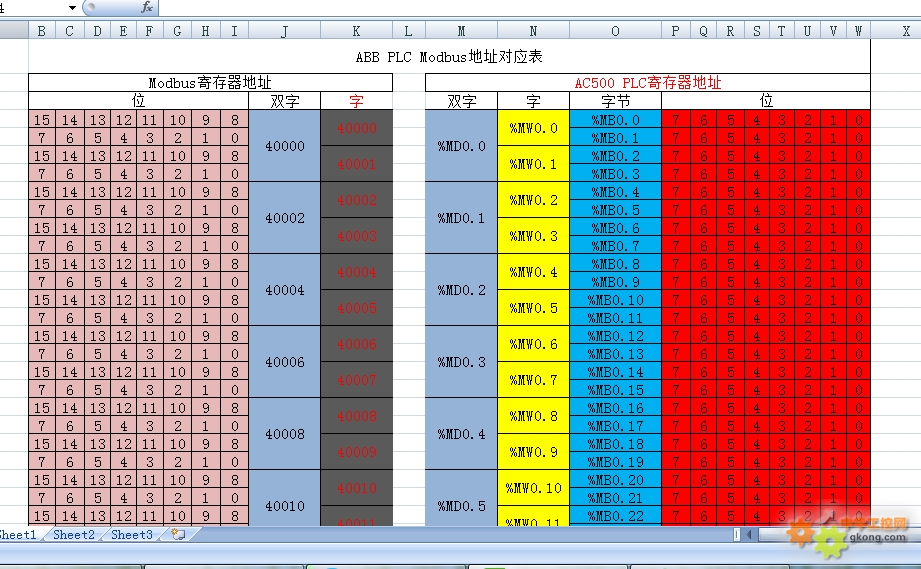
Task: Select the %MD0.4 cell
Action: [461, 434]
